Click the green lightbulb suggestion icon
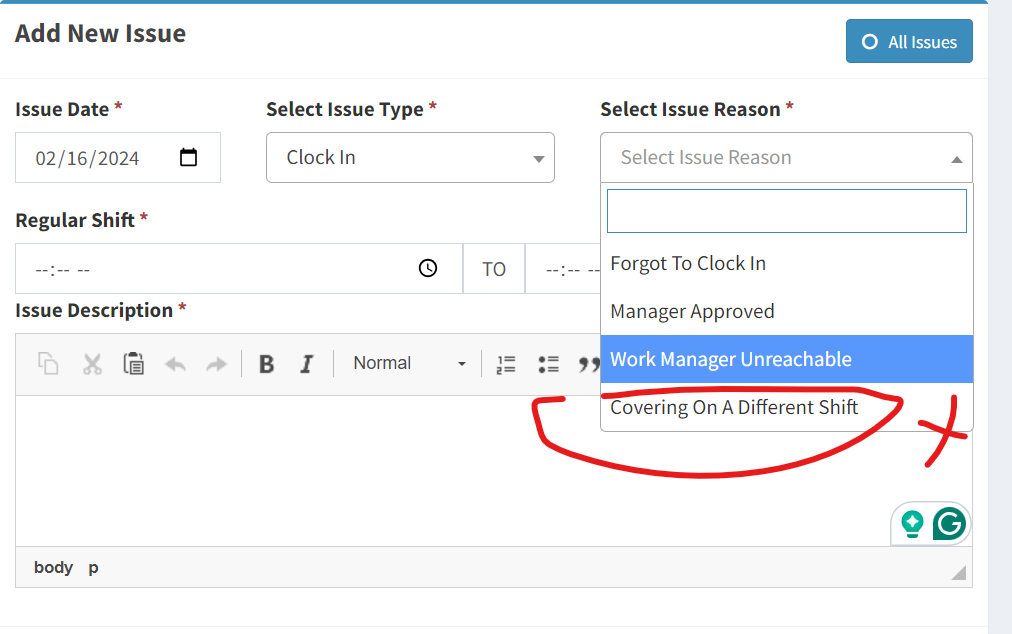This screenshot has width=1012, height=634. (x=912, y=523)
